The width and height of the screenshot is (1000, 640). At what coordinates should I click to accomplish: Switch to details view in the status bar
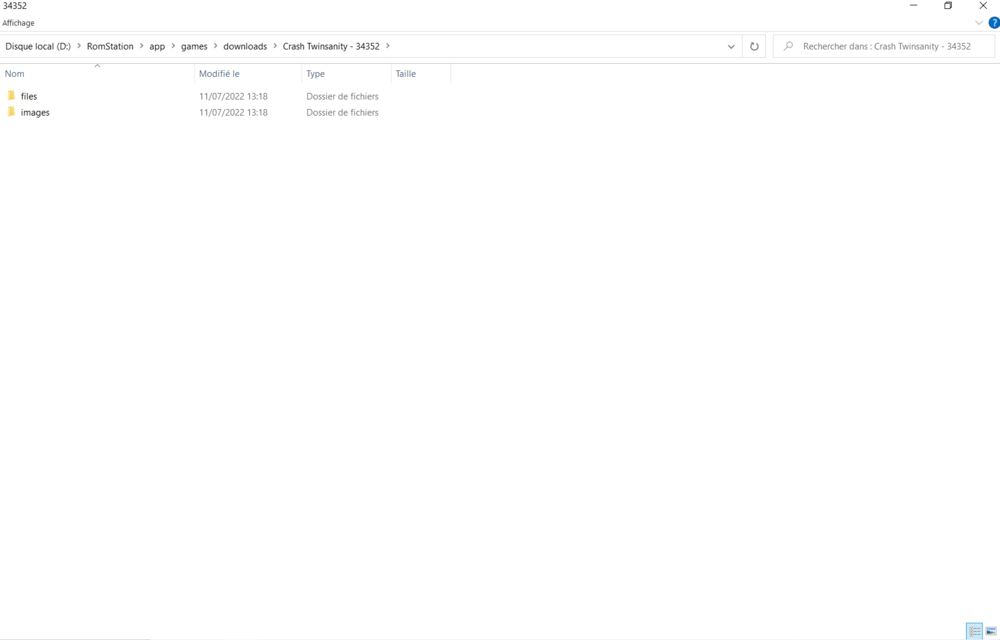click(974, 631)
